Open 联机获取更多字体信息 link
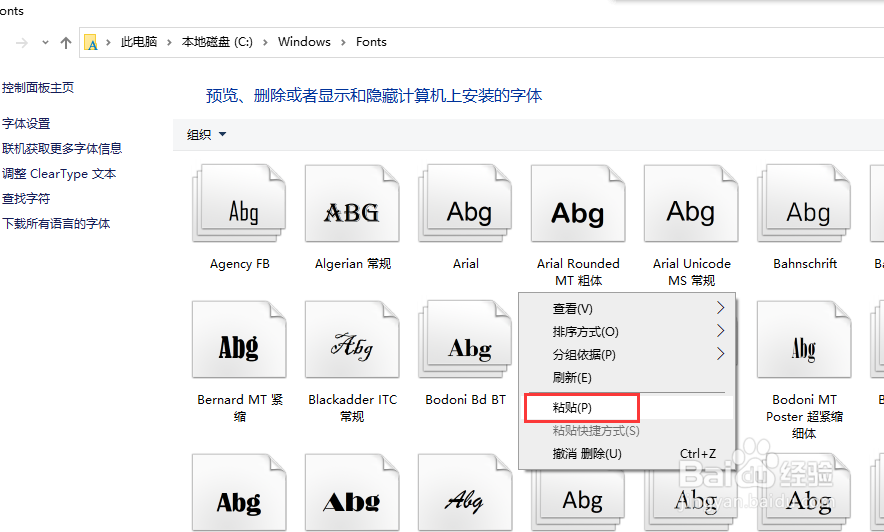The height and width of the screenshot is (532, 884). (x=62, y=148)
